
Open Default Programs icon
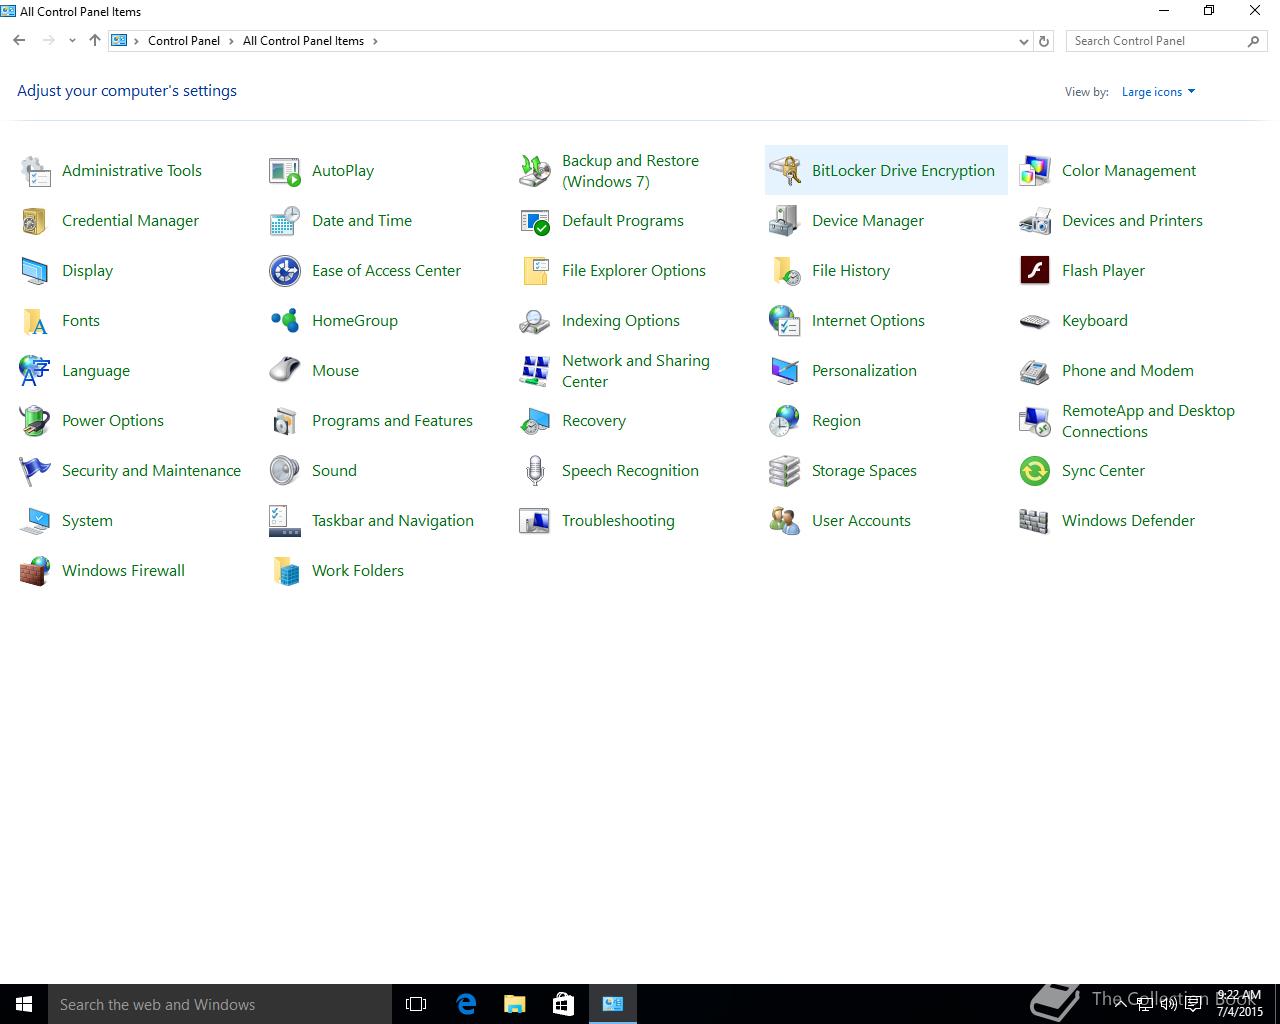click(535, 221)
